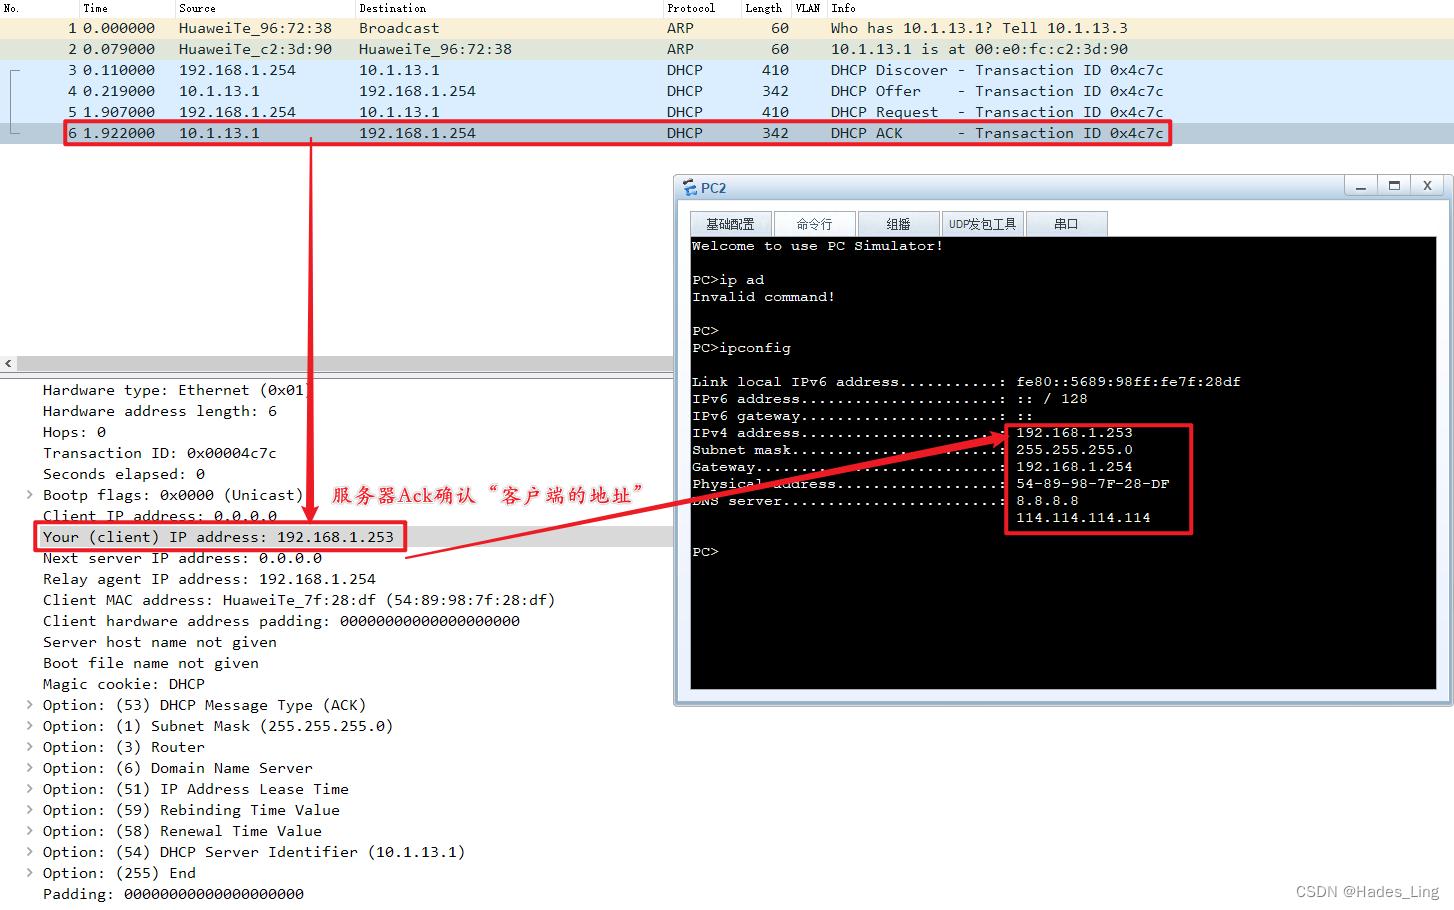Select the DHCP Offer packet row
The width and height of the screenshot is (1454, 910).
[x=727, y=91]
